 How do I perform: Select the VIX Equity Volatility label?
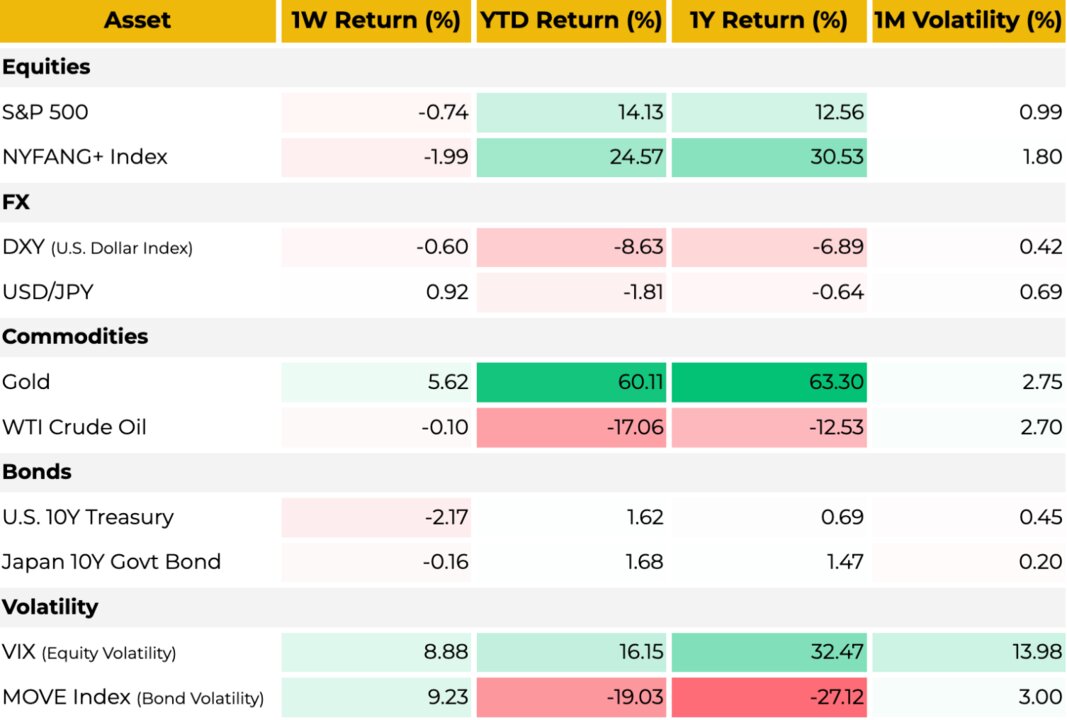pyautogui.click(x=89, y=652)
